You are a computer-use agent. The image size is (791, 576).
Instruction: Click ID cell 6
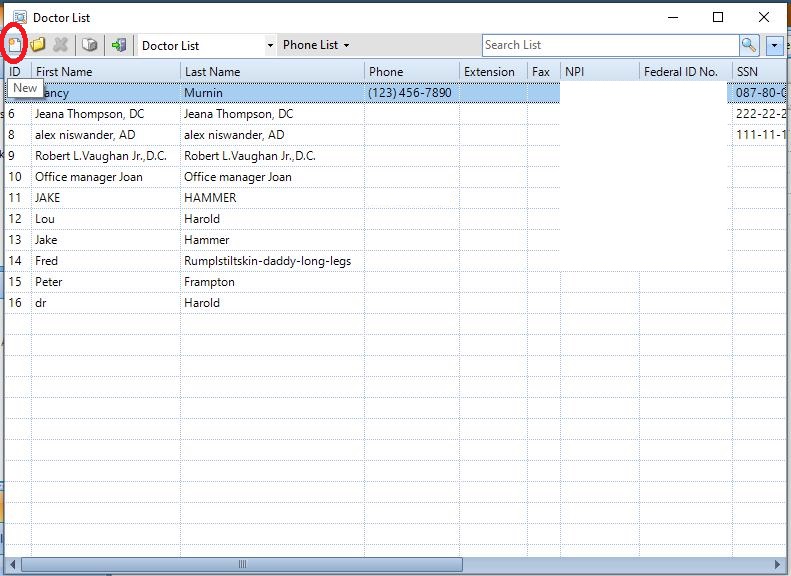[x=18, y=114]
